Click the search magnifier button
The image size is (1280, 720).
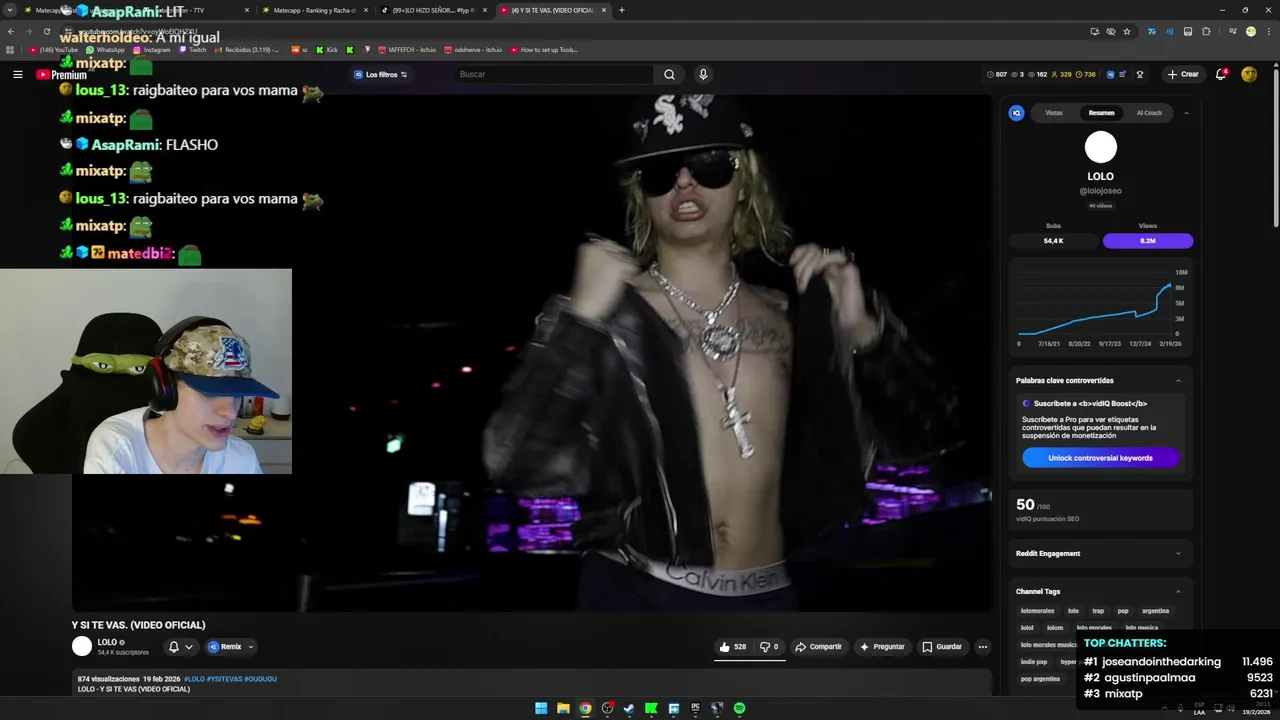click(x=669, y=74)
